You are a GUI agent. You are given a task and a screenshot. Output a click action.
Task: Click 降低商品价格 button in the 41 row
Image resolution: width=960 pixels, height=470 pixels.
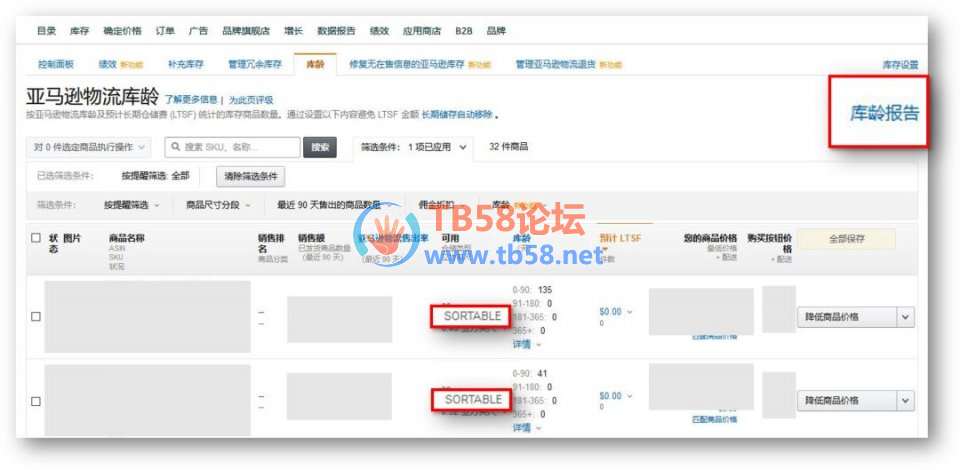coord(847,401)
